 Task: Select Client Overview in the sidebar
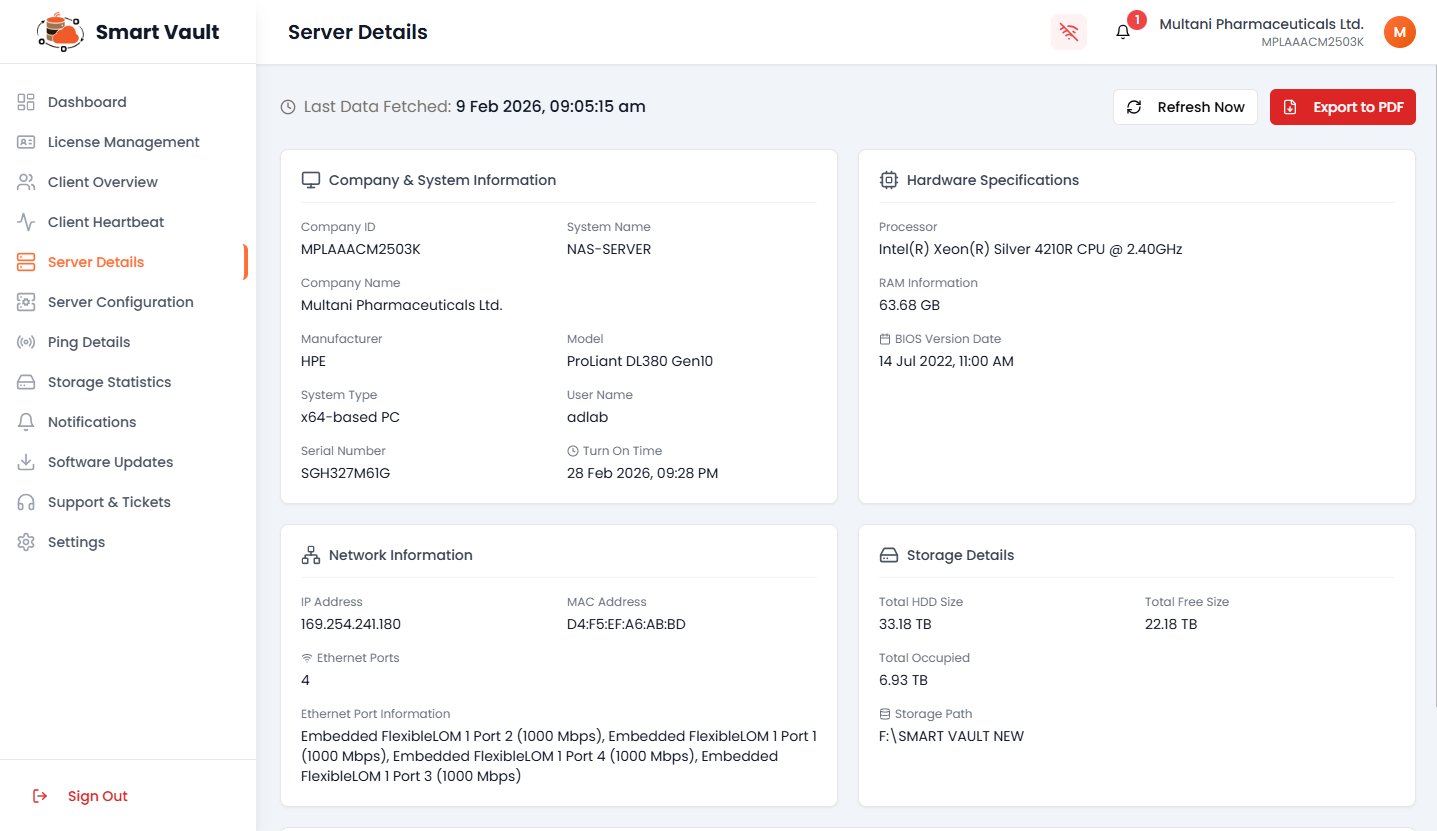tap(103, 181)
